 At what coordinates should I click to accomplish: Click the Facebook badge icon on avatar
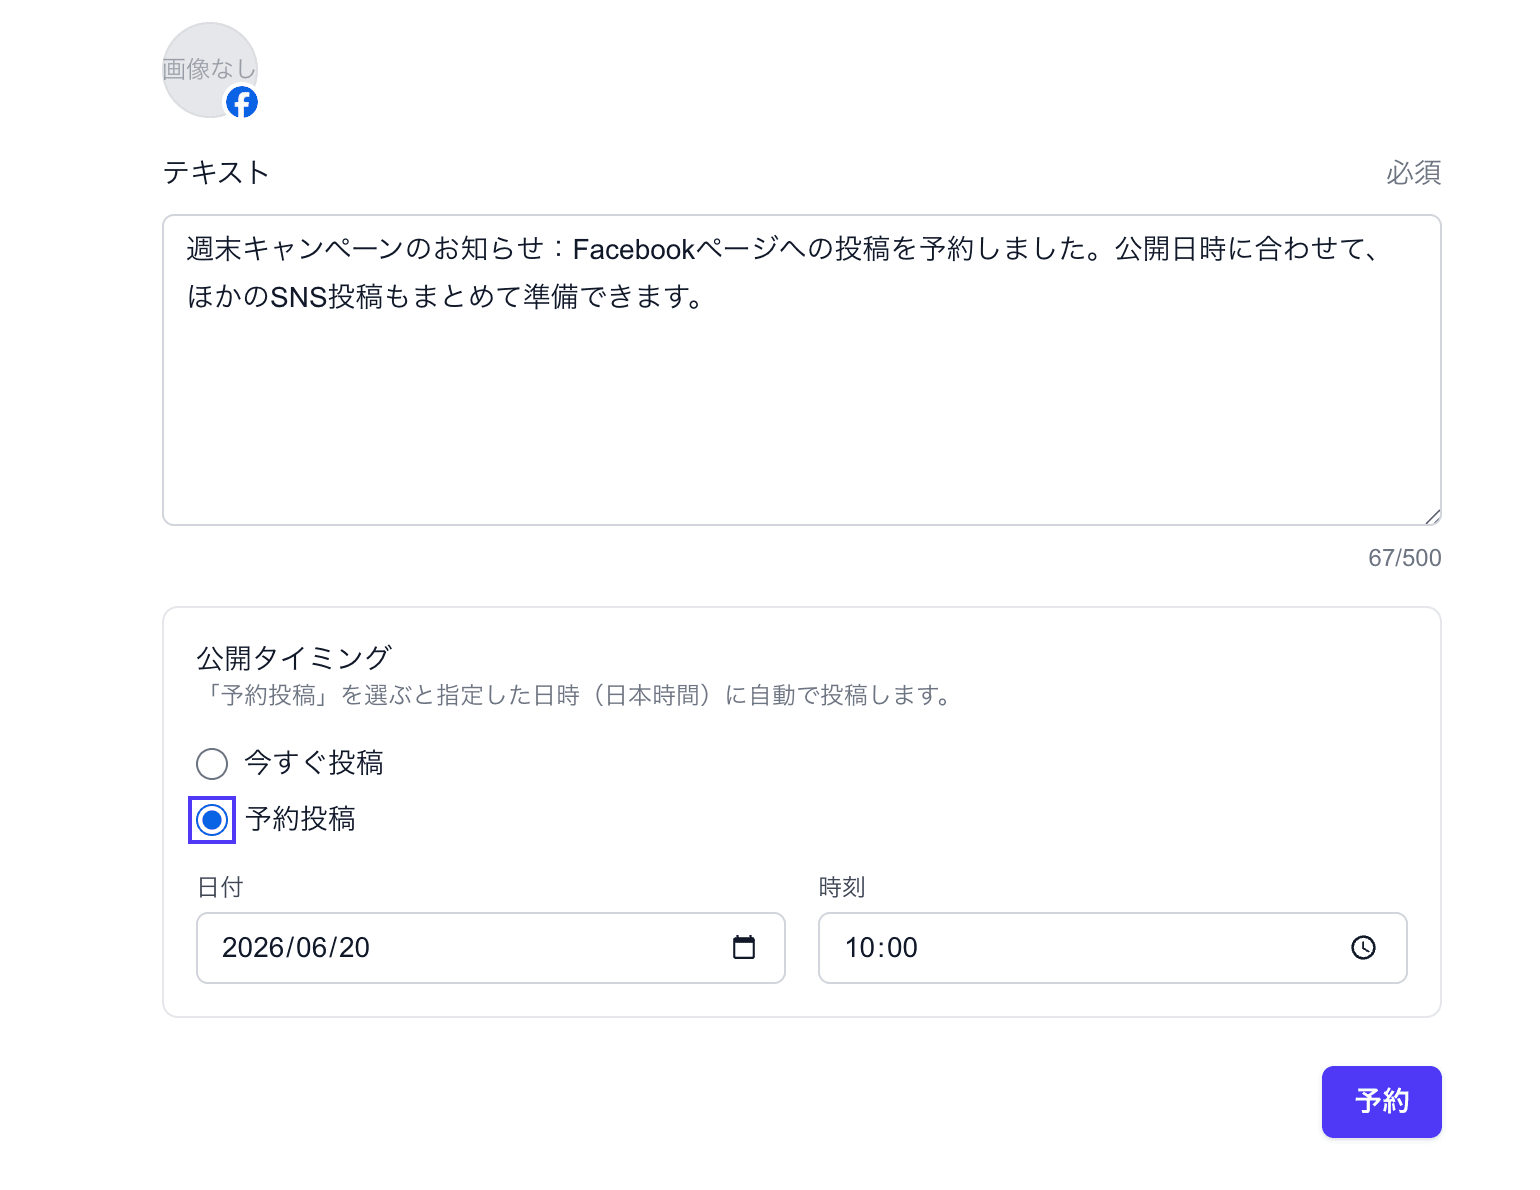click(x=241, y=102)
